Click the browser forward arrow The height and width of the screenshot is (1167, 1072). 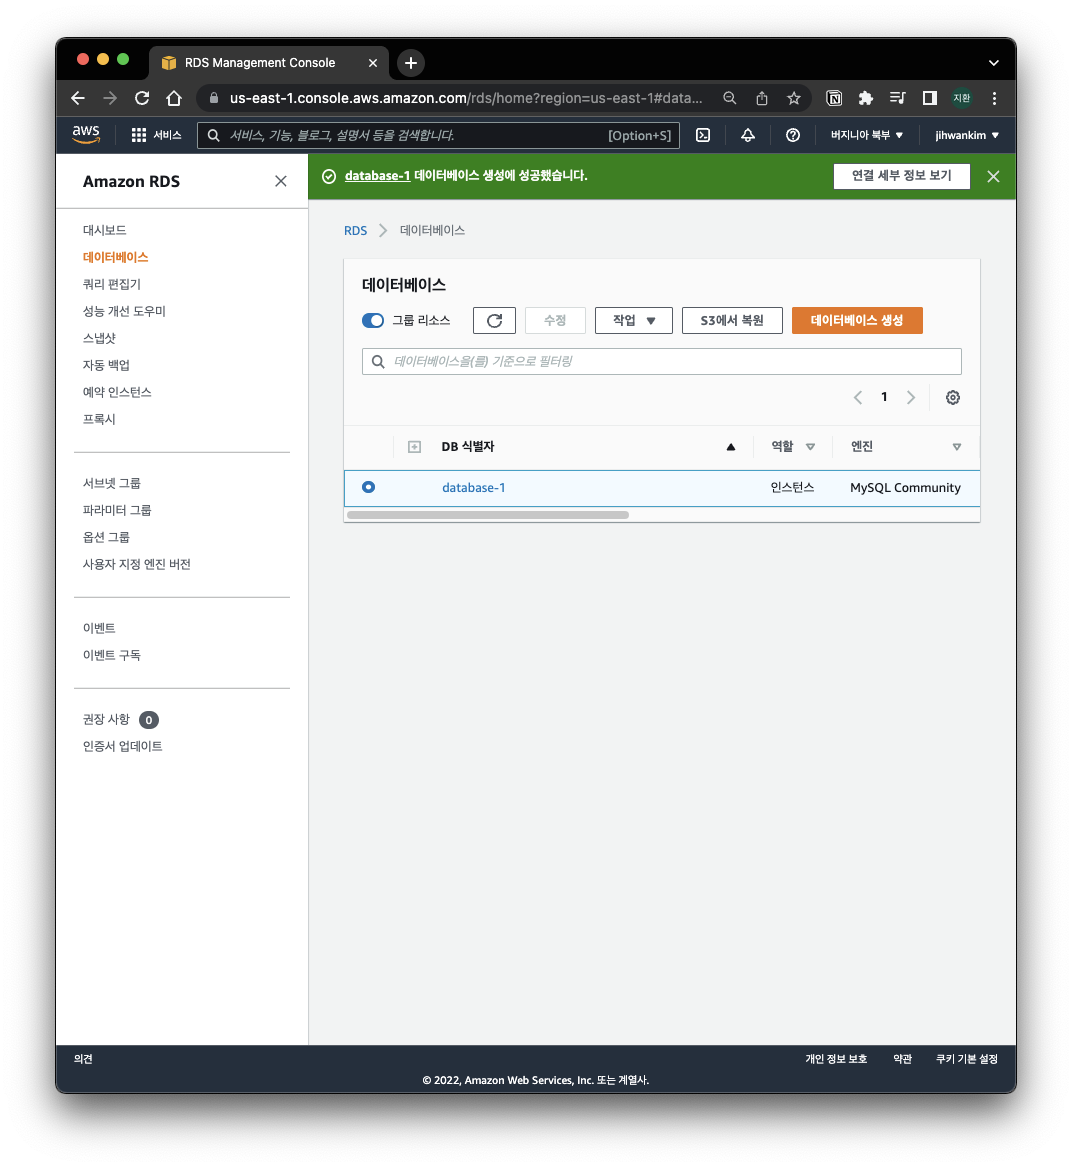pyautogui.click(x=110, y=98)
